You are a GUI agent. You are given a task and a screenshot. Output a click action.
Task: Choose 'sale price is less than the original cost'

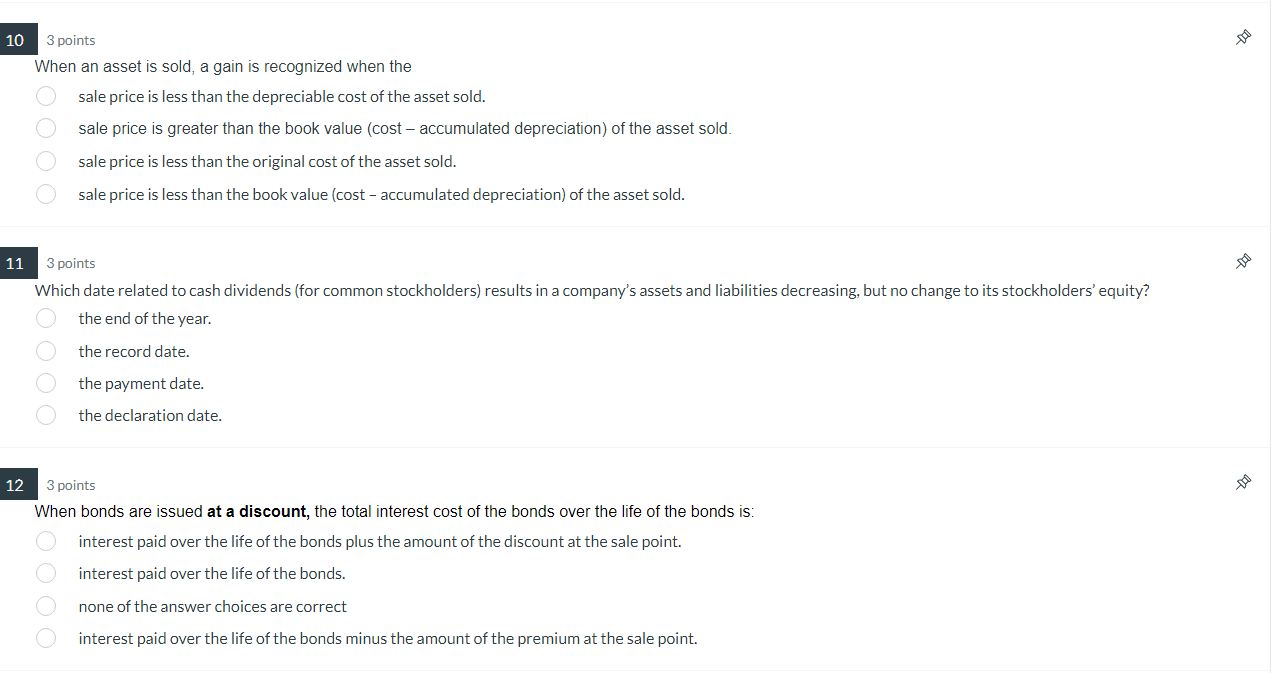tap(46, 161)
